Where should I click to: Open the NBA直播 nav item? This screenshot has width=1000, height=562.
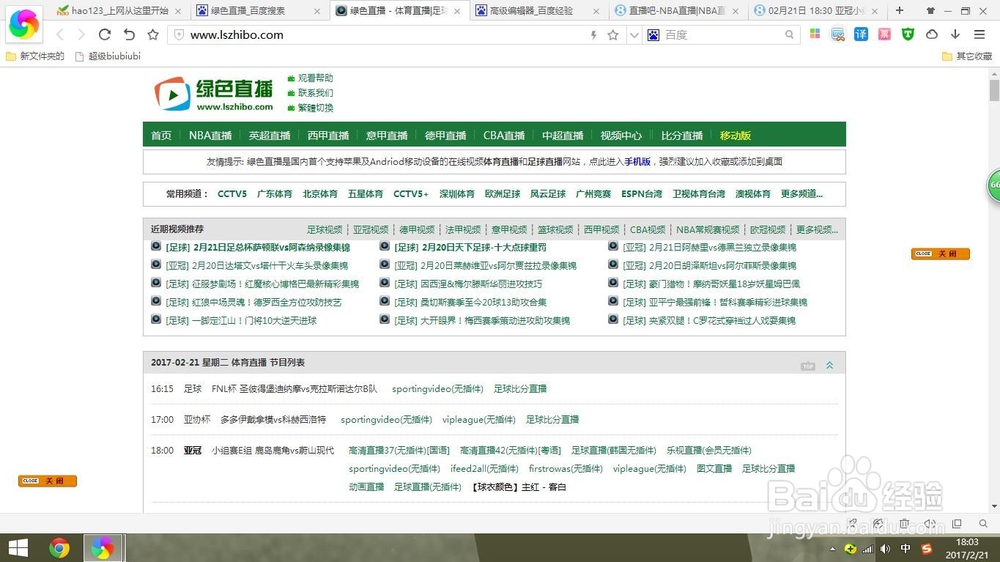pos(210,135)
